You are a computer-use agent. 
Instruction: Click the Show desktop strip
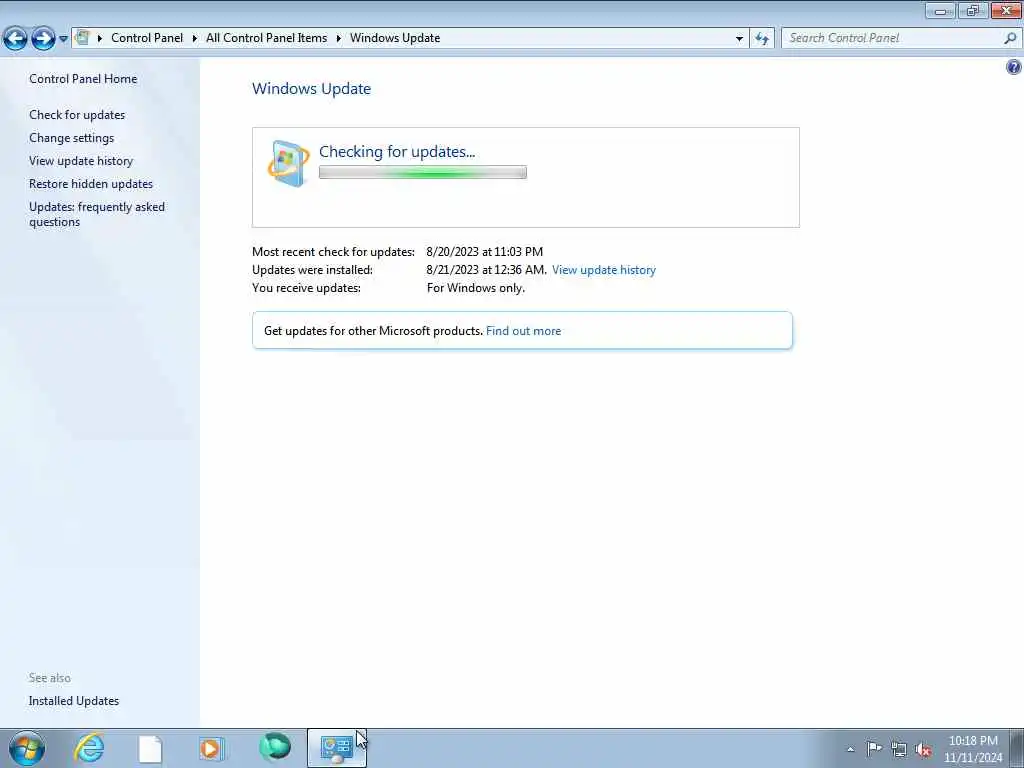pos(1017,748)
